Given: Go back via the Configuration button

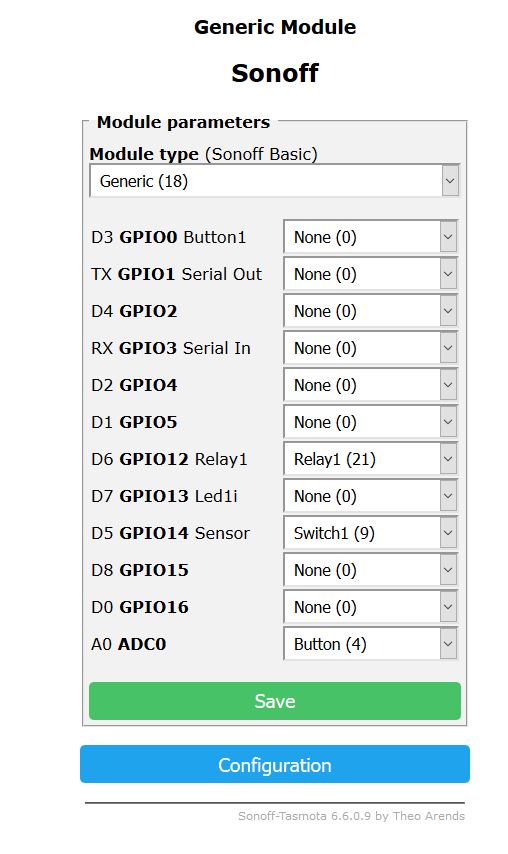Looking at the screenshot, I should tap(275, 765).
